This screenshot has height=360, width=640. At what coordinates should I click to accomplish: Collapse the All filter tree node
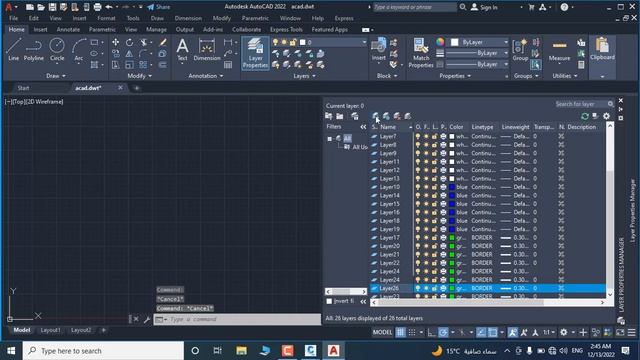click(x=329, y=139)
